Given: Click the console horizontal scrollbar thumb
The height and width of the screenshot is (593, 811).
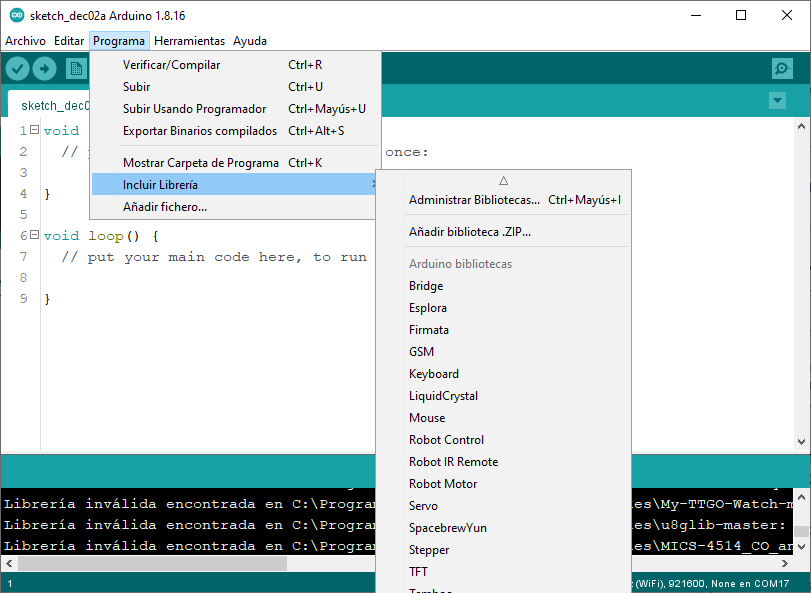Looking at the screenshot, I should pos(152,563).
